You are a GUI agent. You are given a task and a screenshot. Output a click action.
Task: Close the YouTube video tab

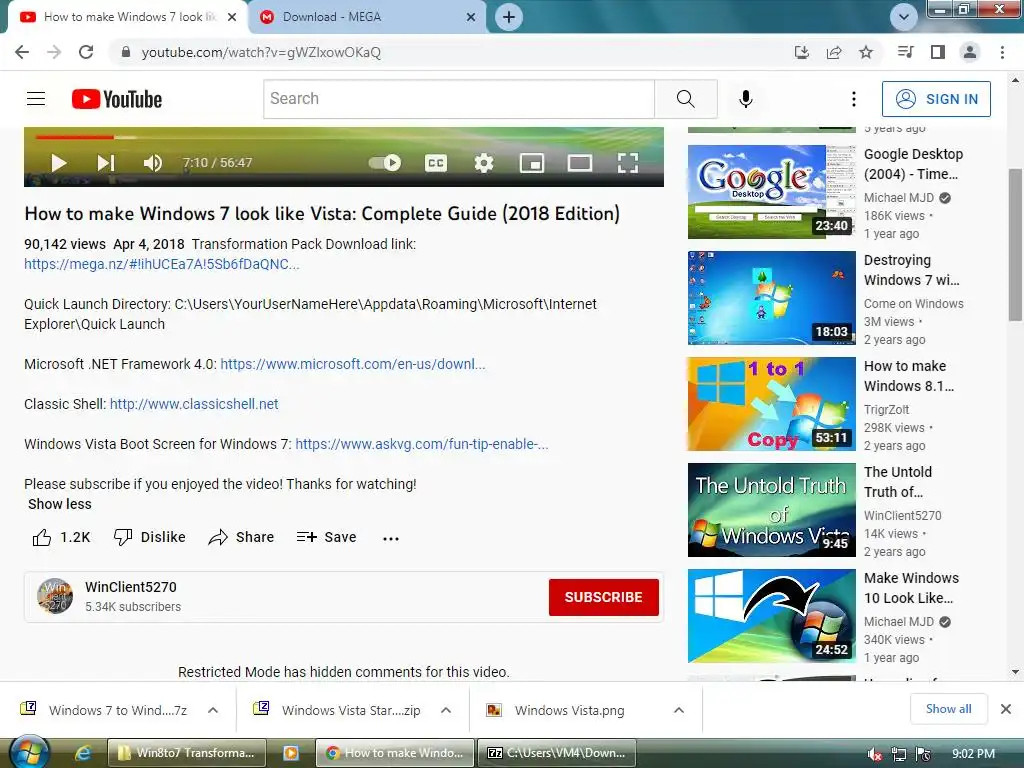232,18
